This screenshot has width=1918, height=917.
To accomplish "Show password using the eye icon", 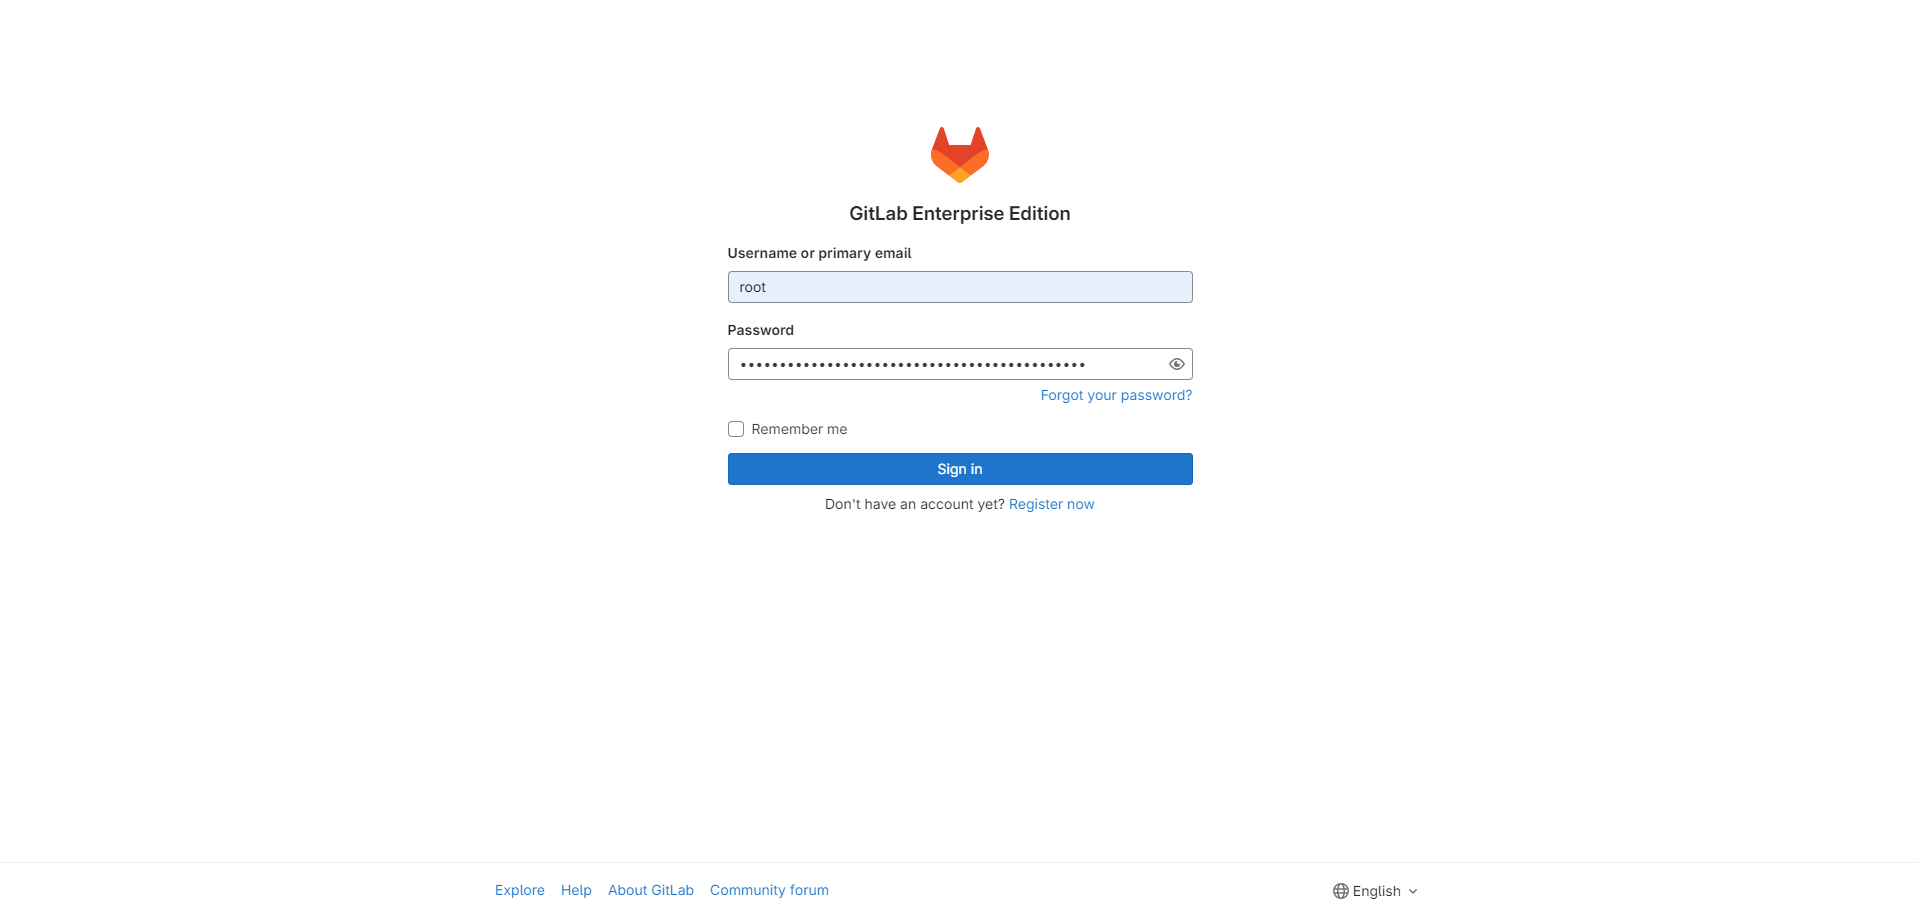I will [1176, 364].
